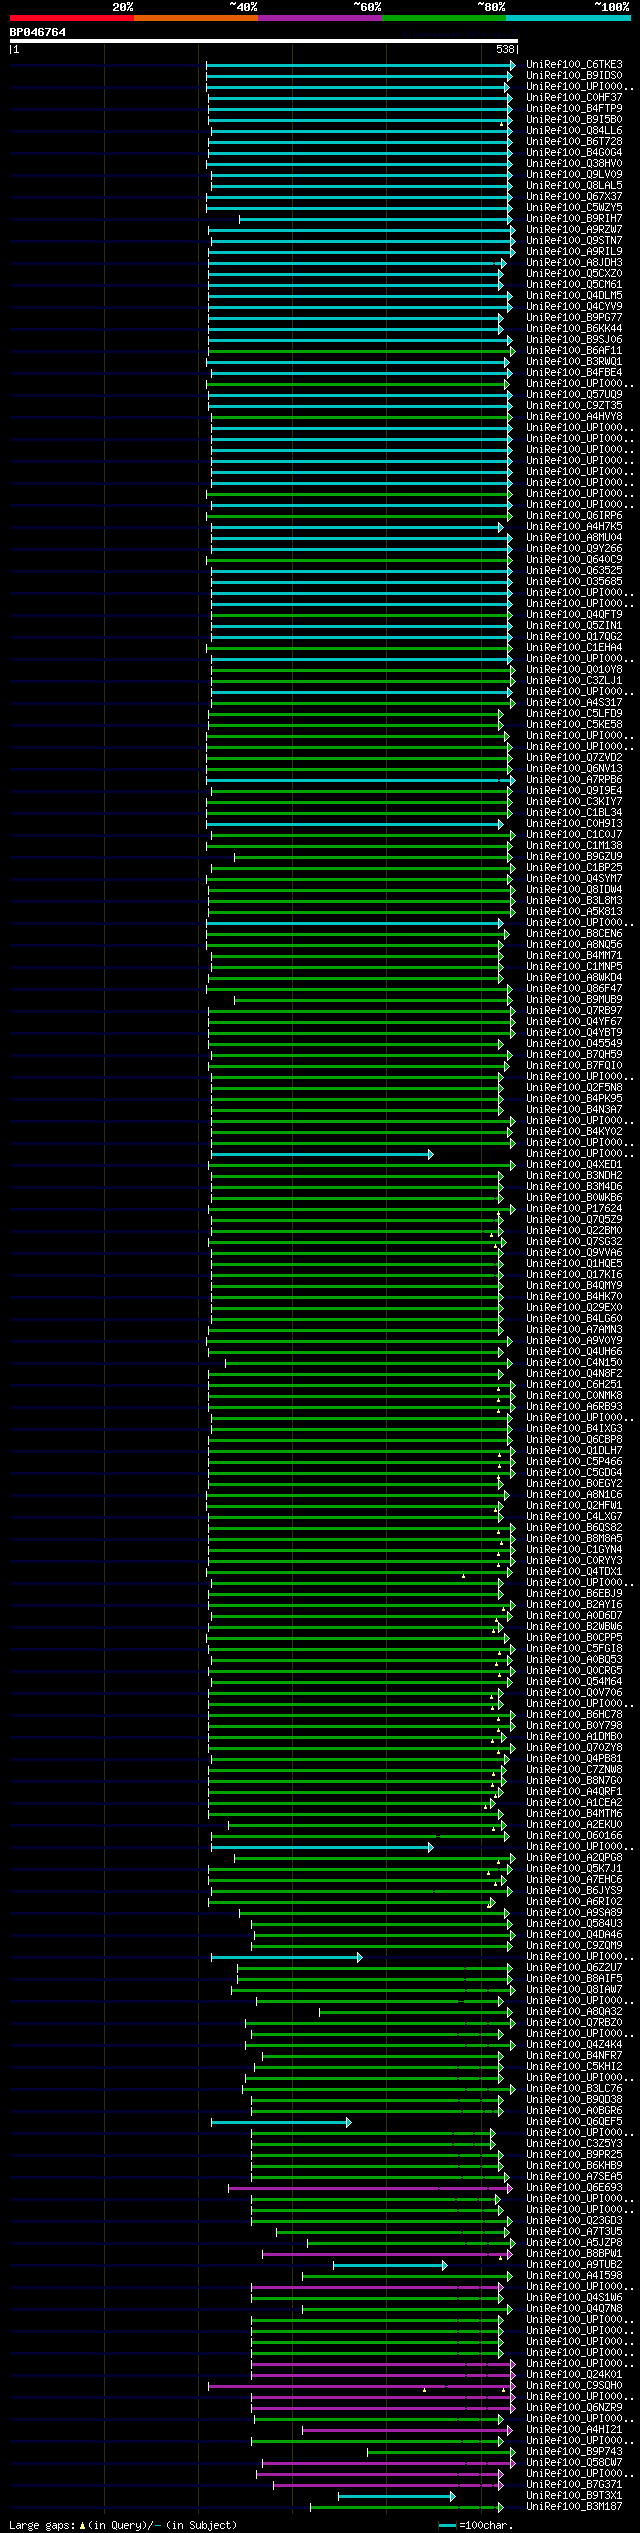Select hit label UniRef100_Q4XED1

click(x=574, y=1165)
